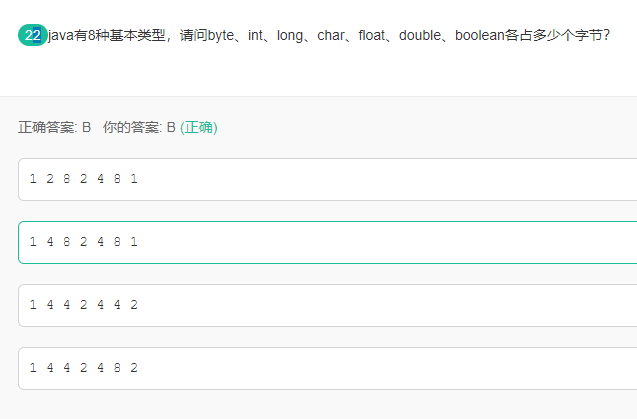Click the final digit "2" of the last option
The height and width of the screenshot is (419, 637).
(134, 368)
